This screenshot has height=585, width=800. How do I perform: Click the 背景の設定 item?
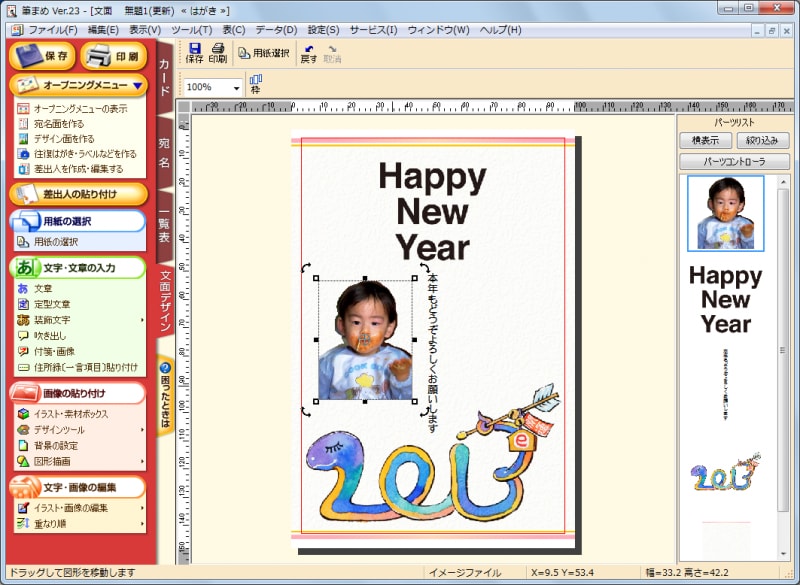pos(55,445)
